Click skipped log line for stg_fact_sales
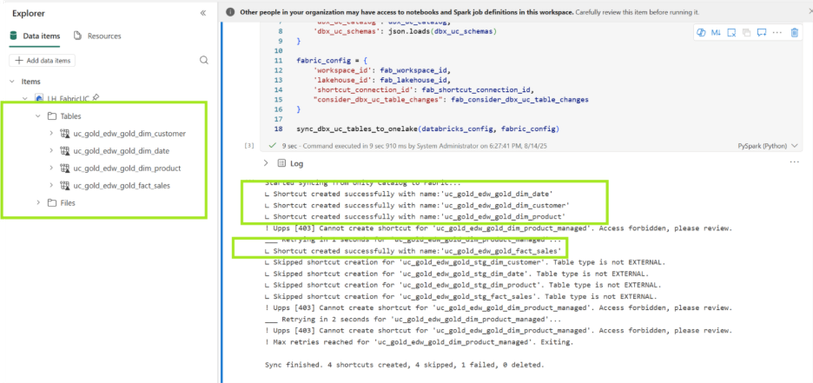The width and height of the screenshot is (813, 383). 461,297
